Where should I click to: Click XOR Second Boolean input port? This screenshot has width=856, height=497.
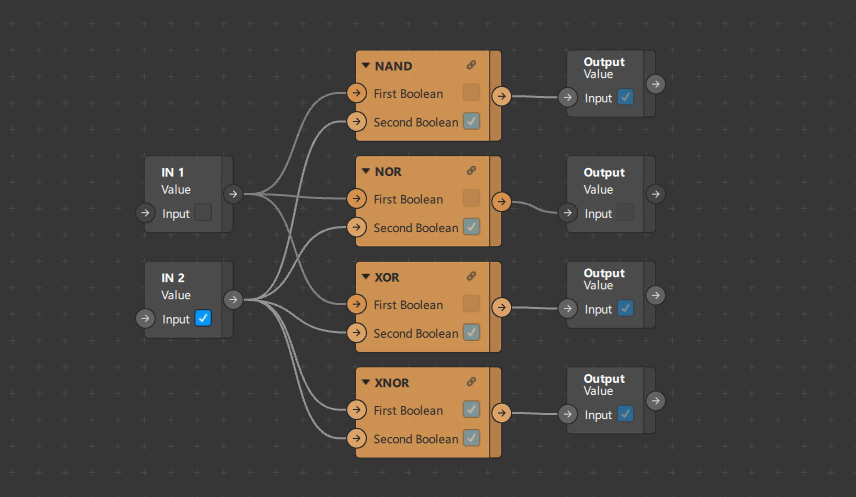tap(356, 332)
